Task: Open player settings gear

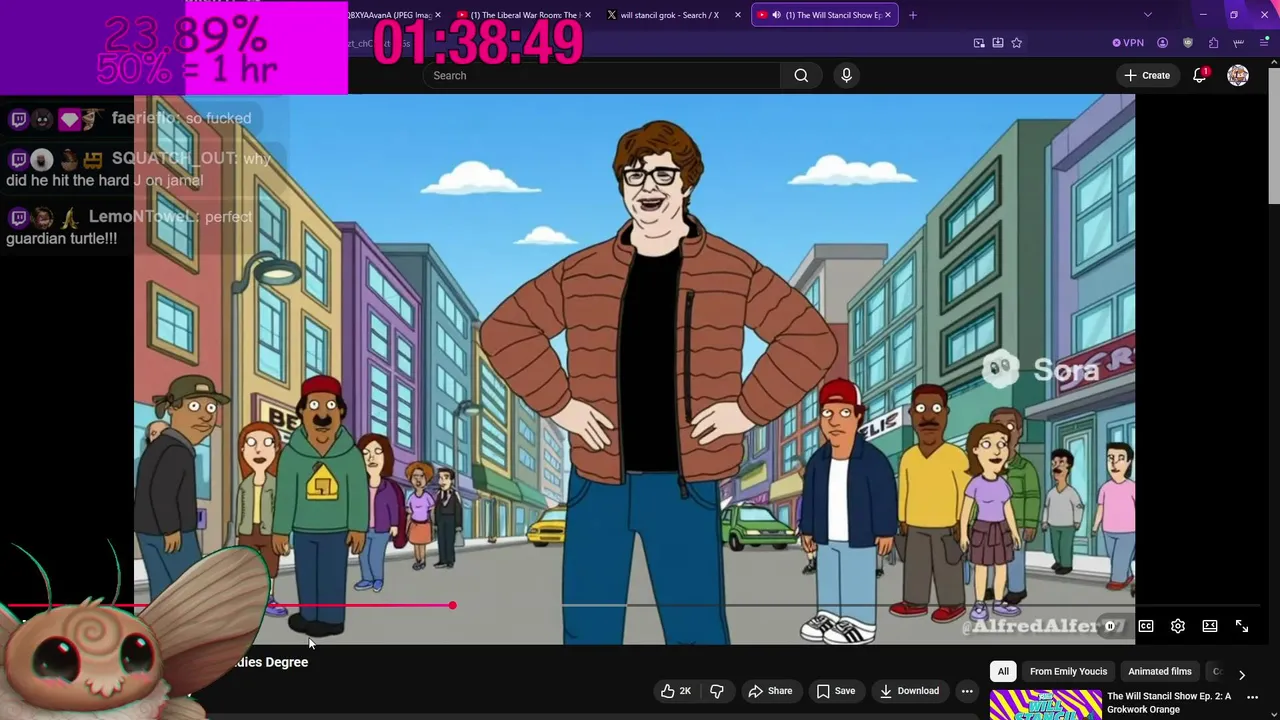Action: click(x=1178, y=626)
